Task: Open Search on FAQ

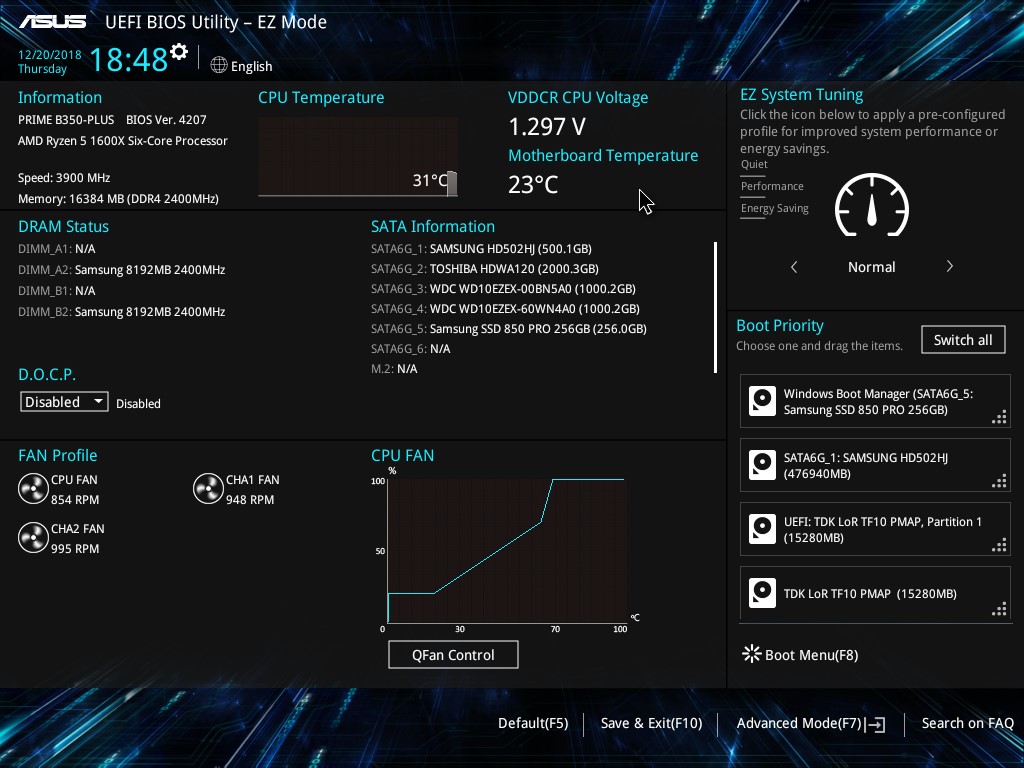Action: [967, 723]
